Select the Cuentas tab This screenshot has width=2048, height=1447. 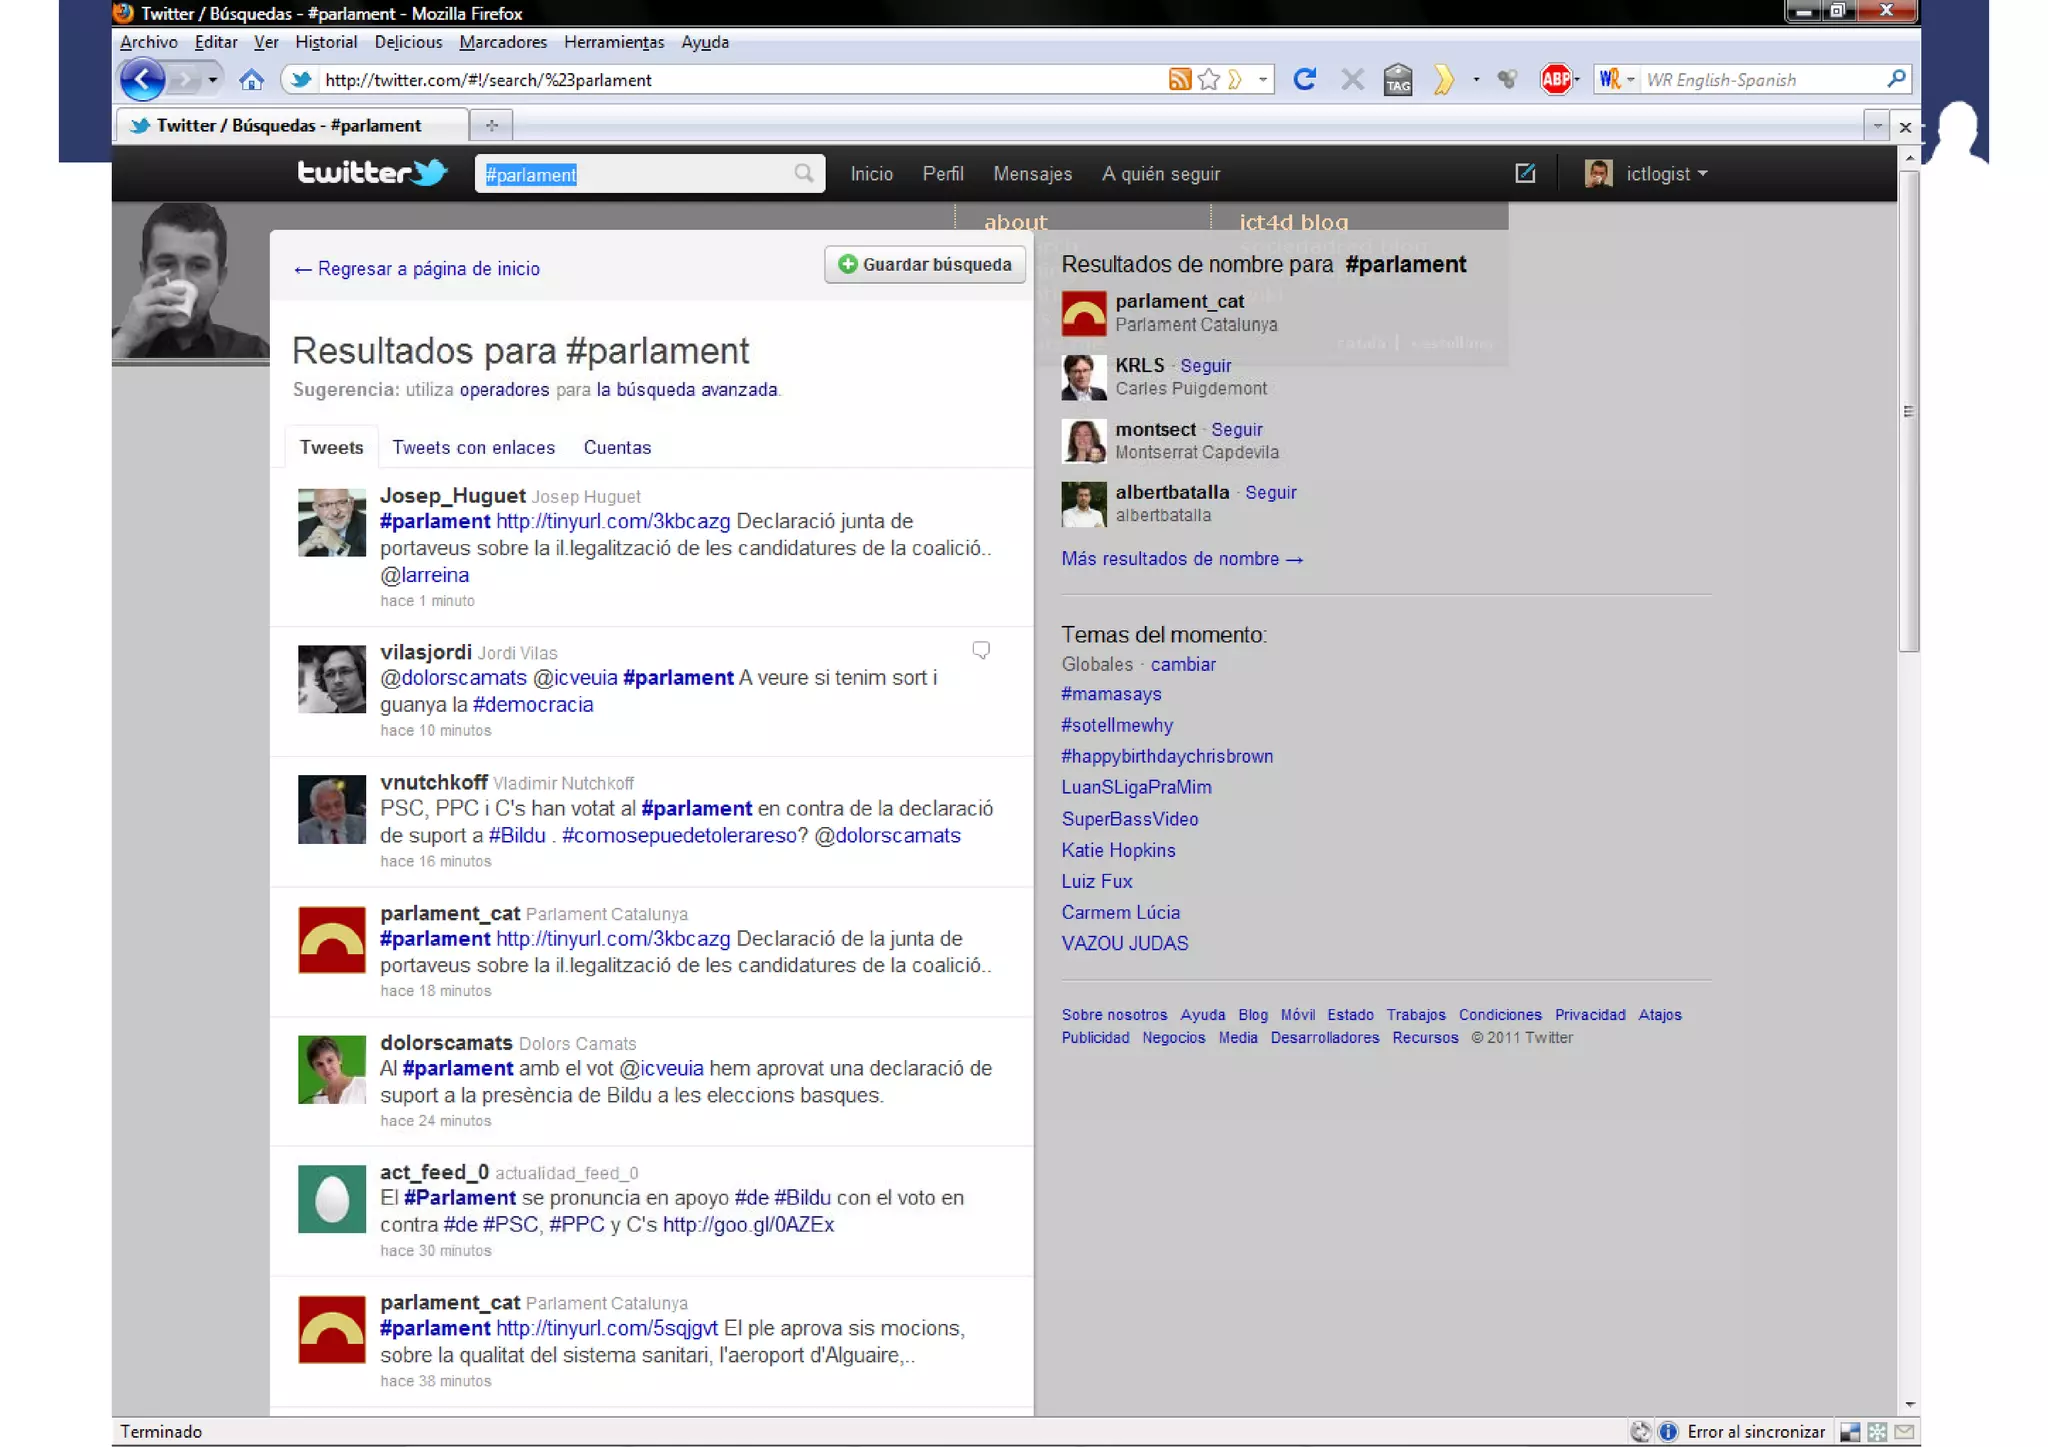(617, 448)
